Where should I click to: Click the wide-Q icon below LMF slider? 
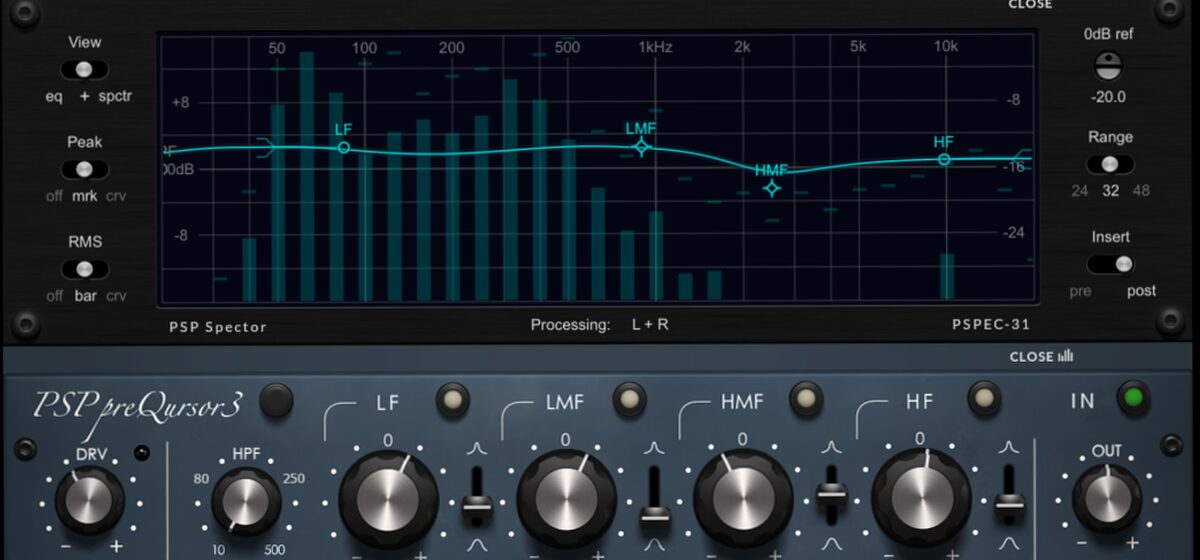pyautogui.click(x=655, y=545)
